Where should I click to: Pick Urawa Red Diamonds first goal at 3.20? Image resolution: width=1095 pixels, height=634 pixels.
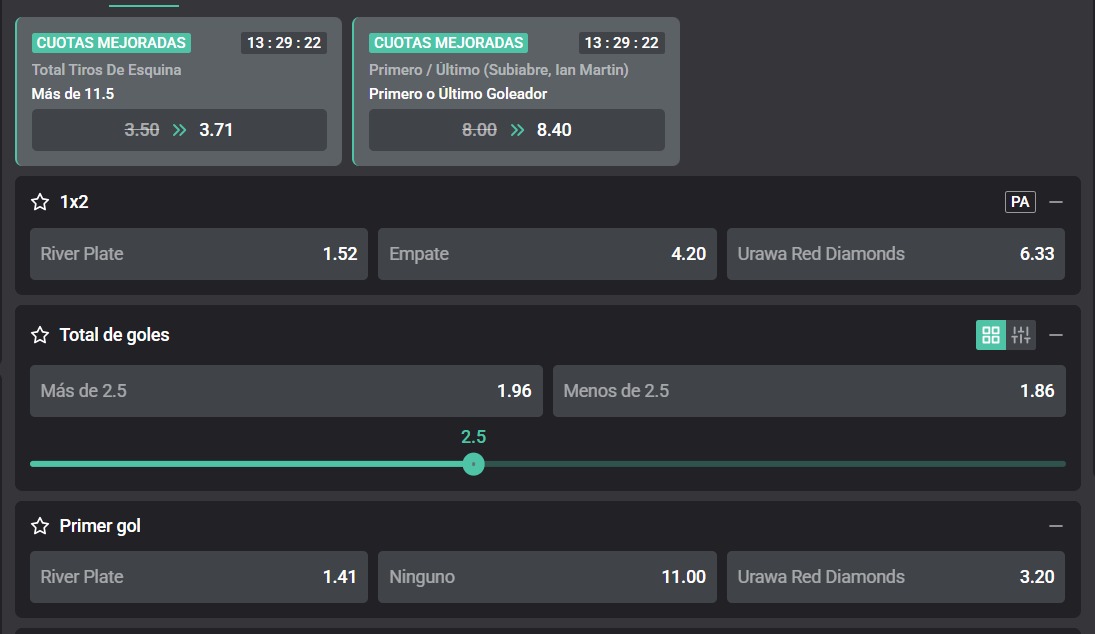pyautogui.click(x=896, y=577)
